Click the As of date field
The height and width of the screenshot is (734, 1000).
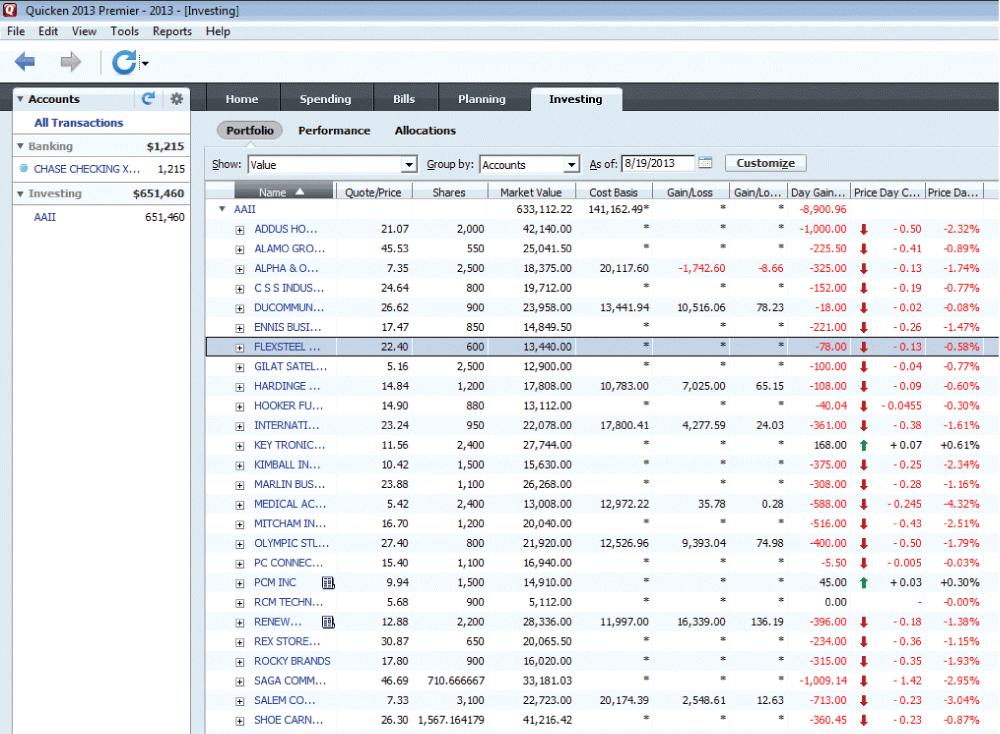coord(658,163)
